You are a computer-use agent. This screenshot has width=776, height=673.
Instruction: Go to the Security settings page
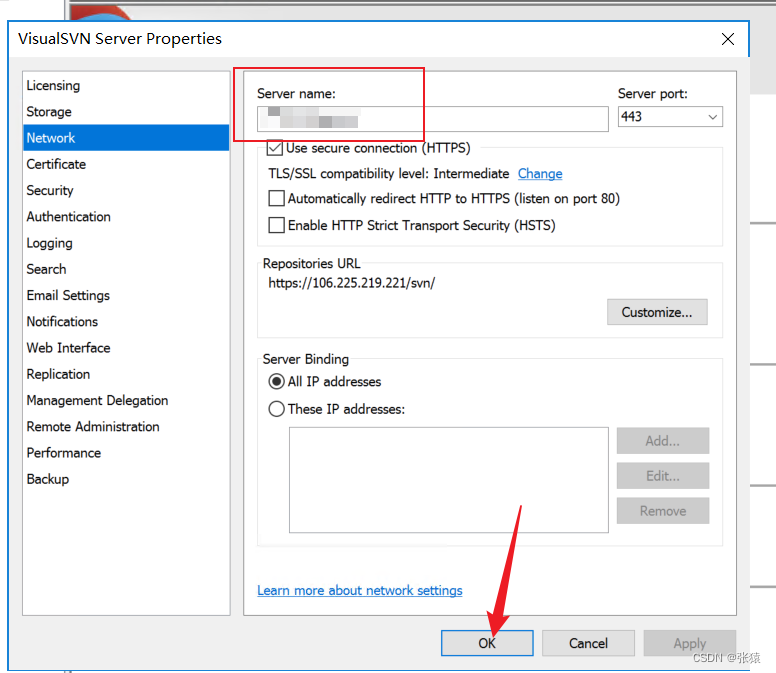coord(126,191)
